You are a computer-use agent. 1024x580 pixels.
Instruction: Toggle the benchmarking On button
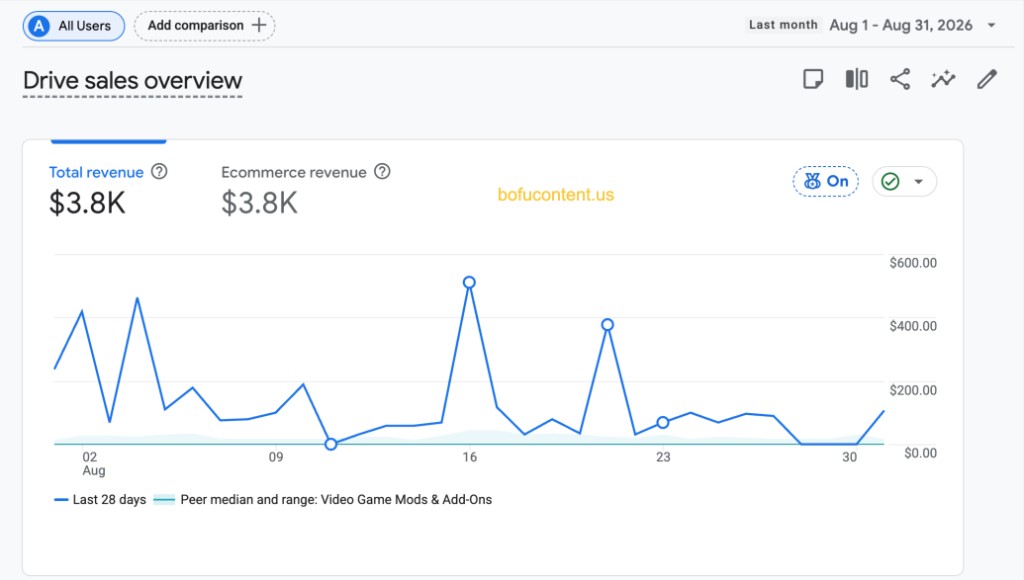(826, 182)
